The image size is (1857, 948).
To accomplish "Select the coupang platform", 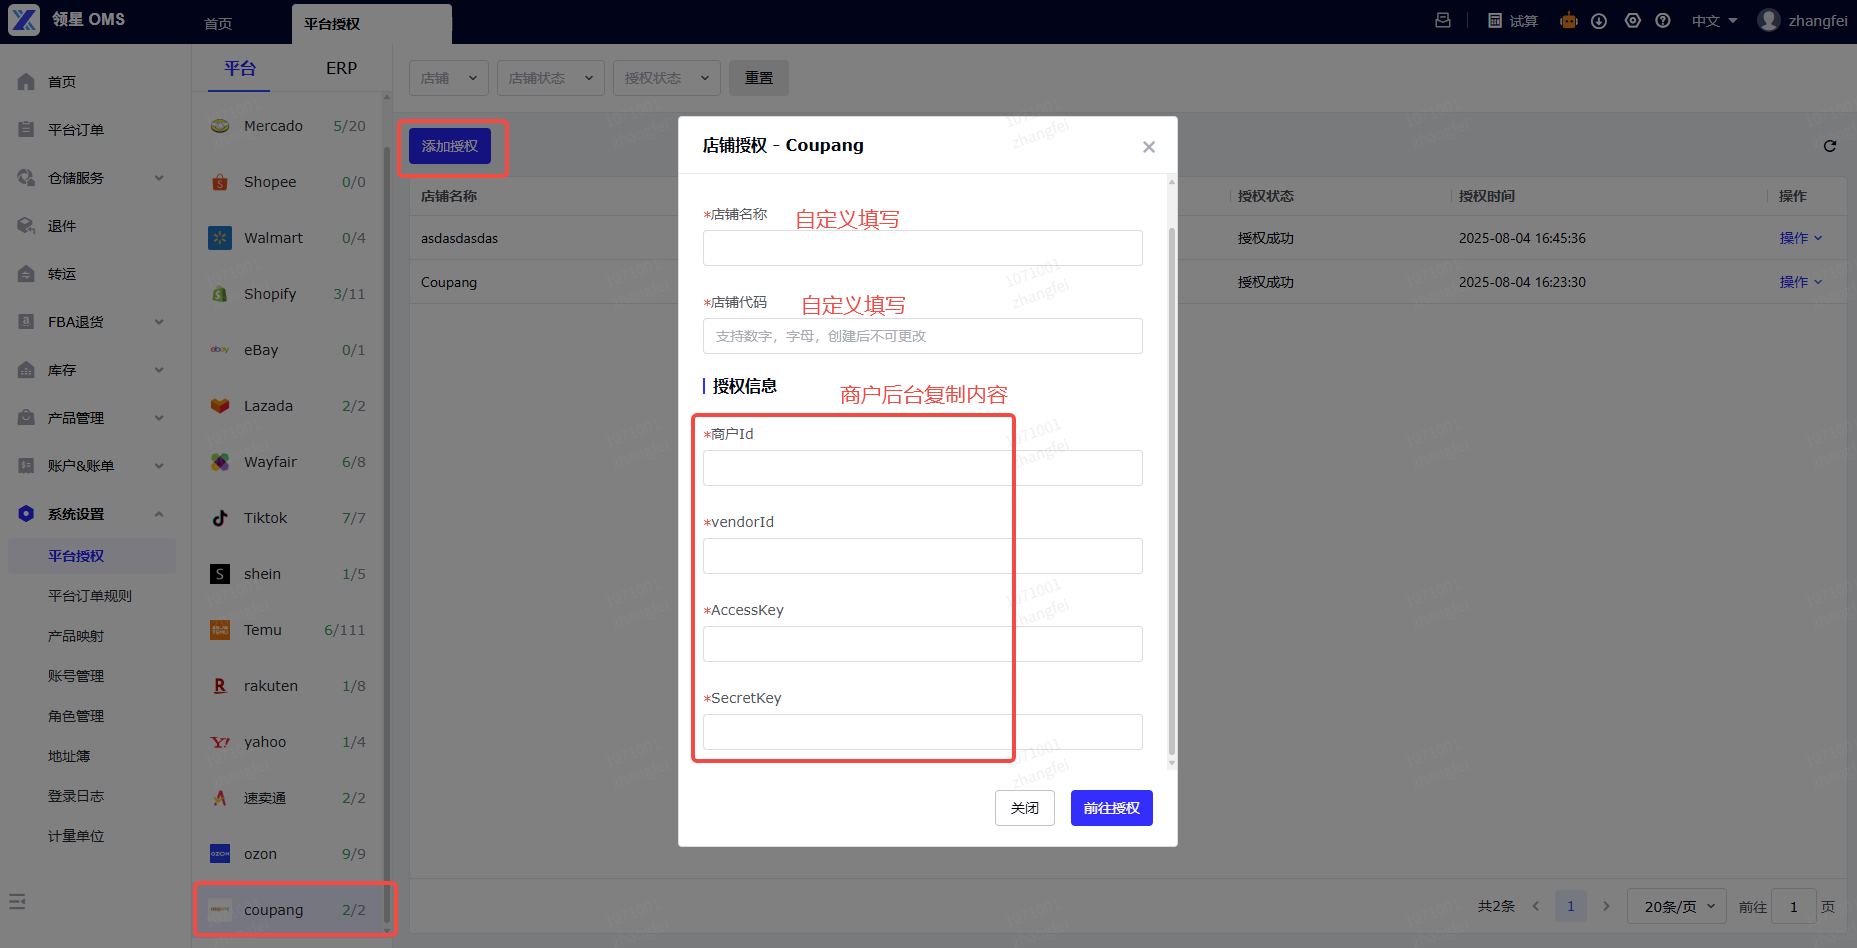I will pos(287,910).
